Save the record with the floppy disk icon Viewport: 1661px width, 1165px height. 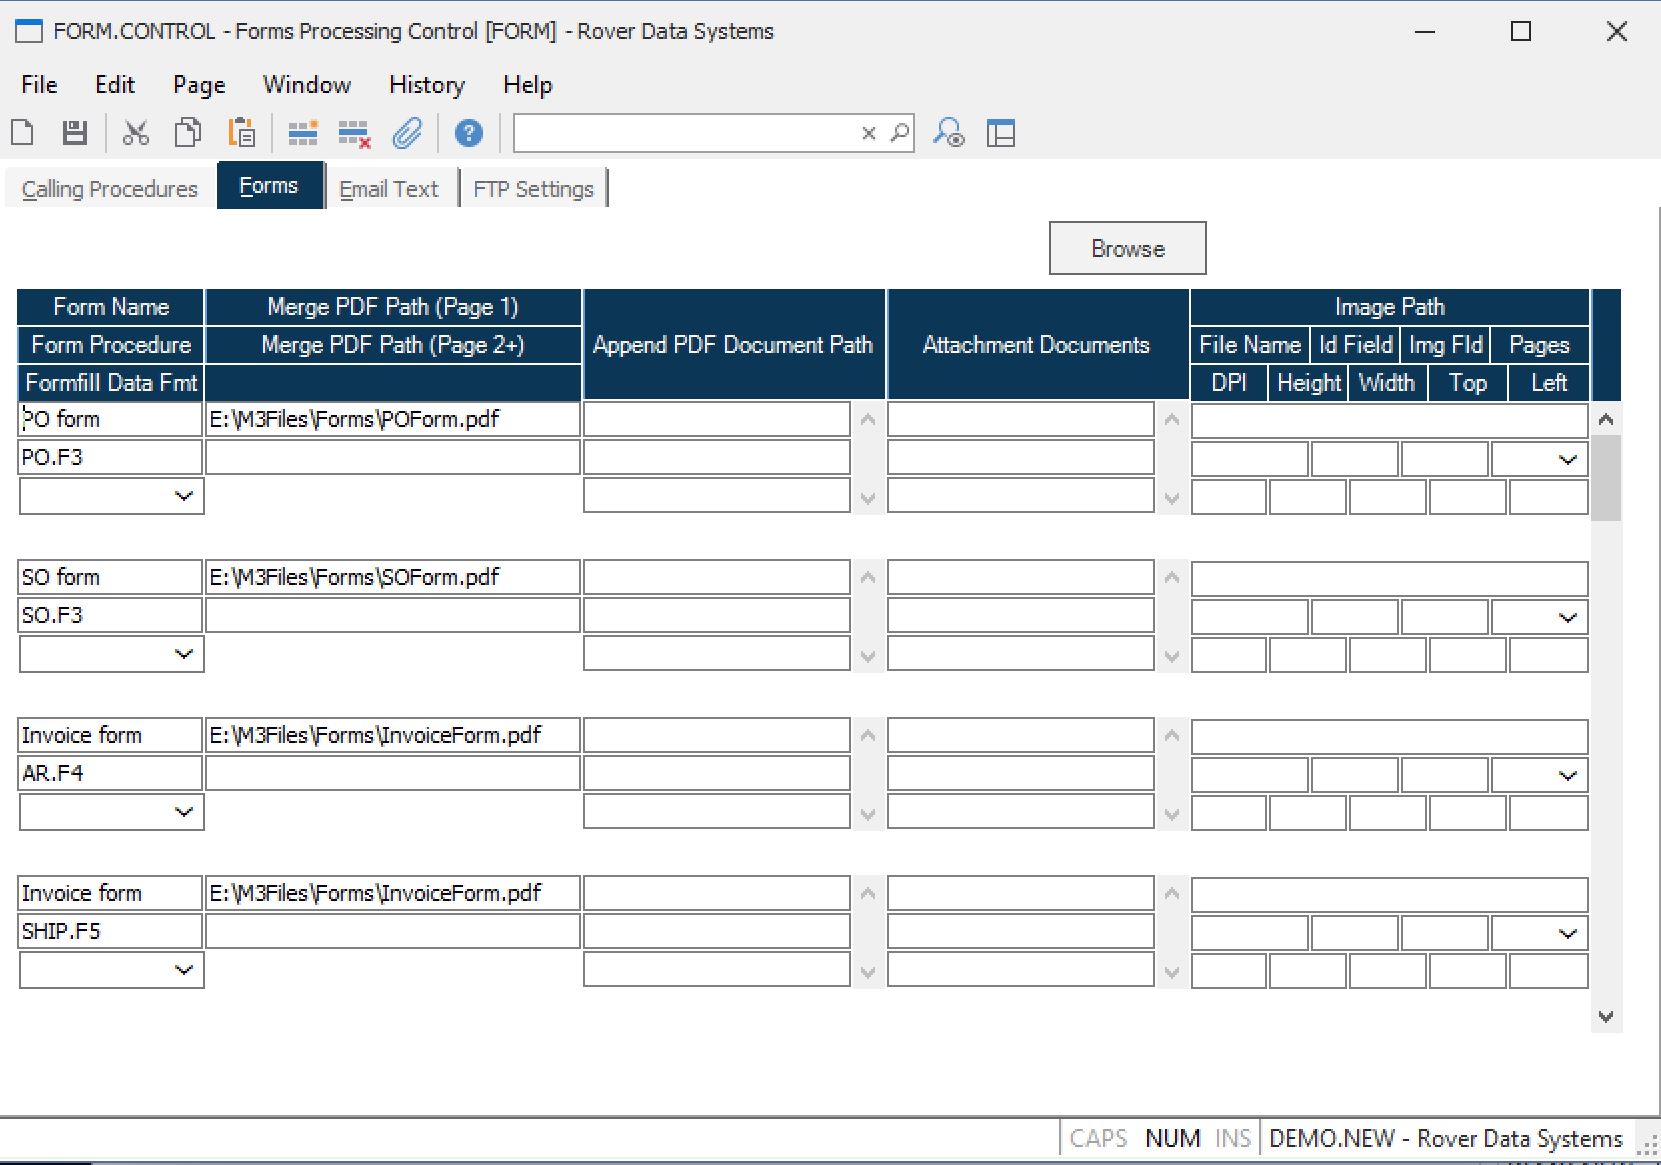click(x=75, y=133)
